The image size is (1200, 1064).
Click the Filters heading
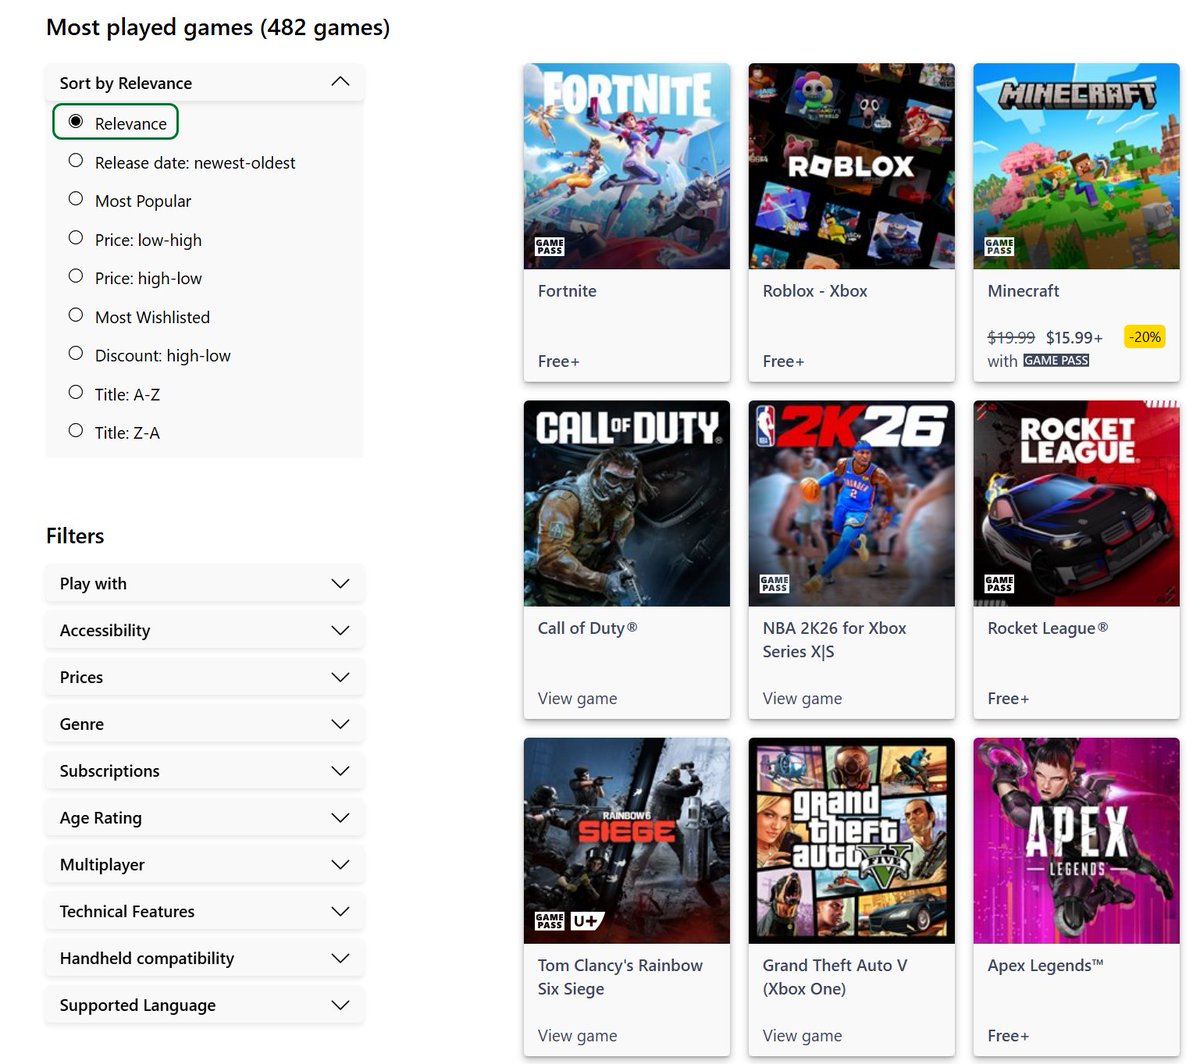tap(75, 535)
